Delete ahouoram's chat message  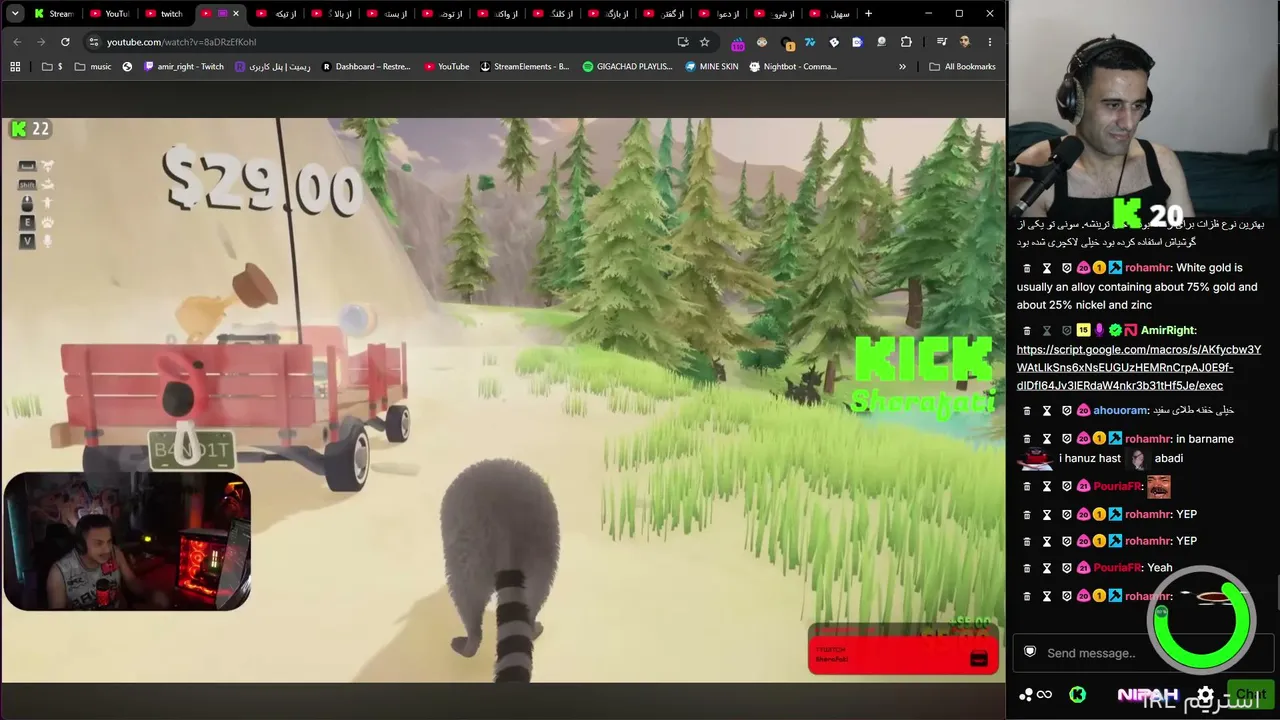coord(1027,411)
